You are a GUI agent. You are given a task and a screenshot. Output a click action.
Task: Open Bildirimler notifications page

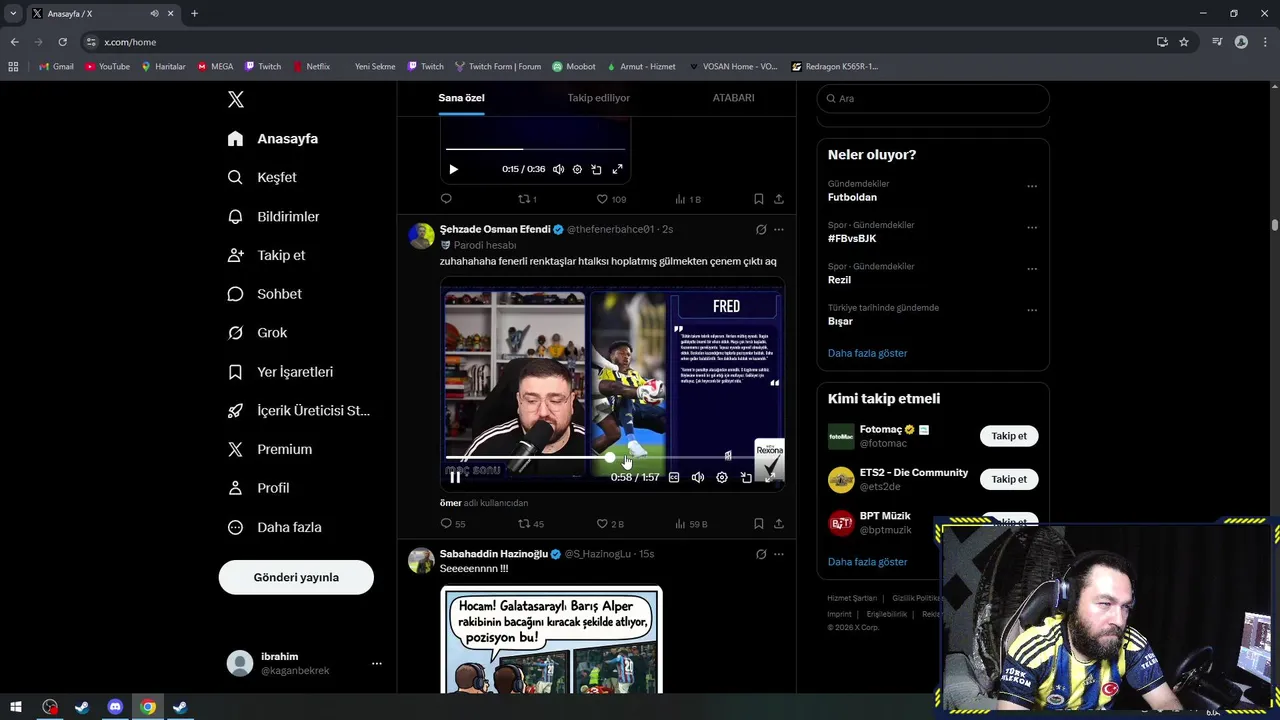click(273, 216)
